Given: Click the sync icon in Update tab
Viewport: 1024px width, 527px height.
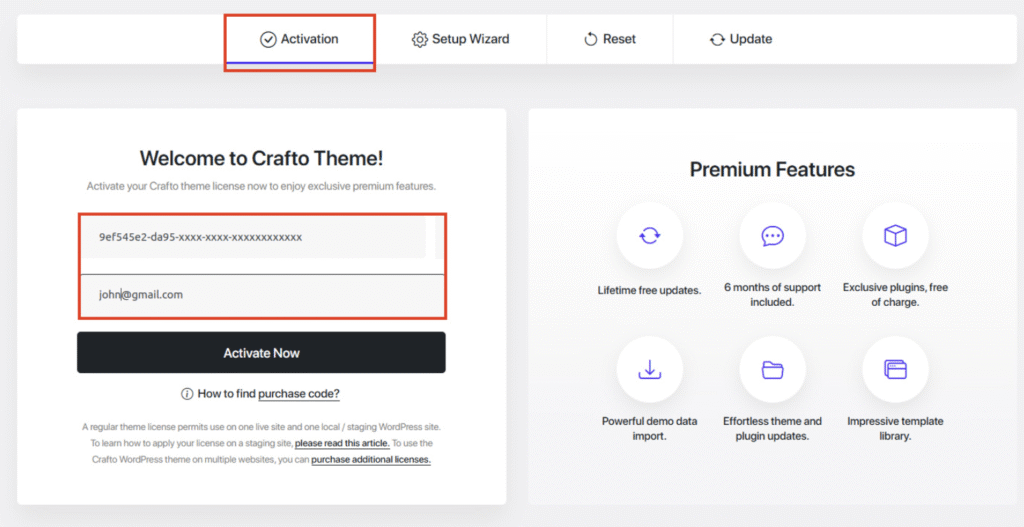Looking at the screenshot, I should [717, 40].
